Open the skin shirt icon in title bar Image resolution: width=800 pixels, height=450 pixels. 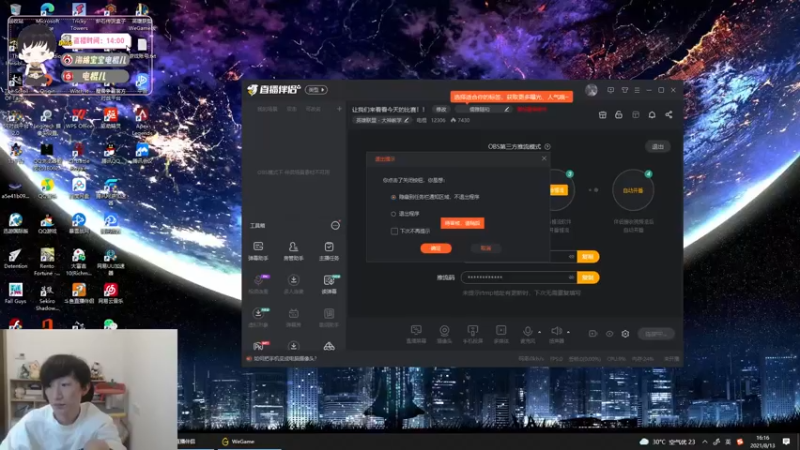click(x=624, y=90)
